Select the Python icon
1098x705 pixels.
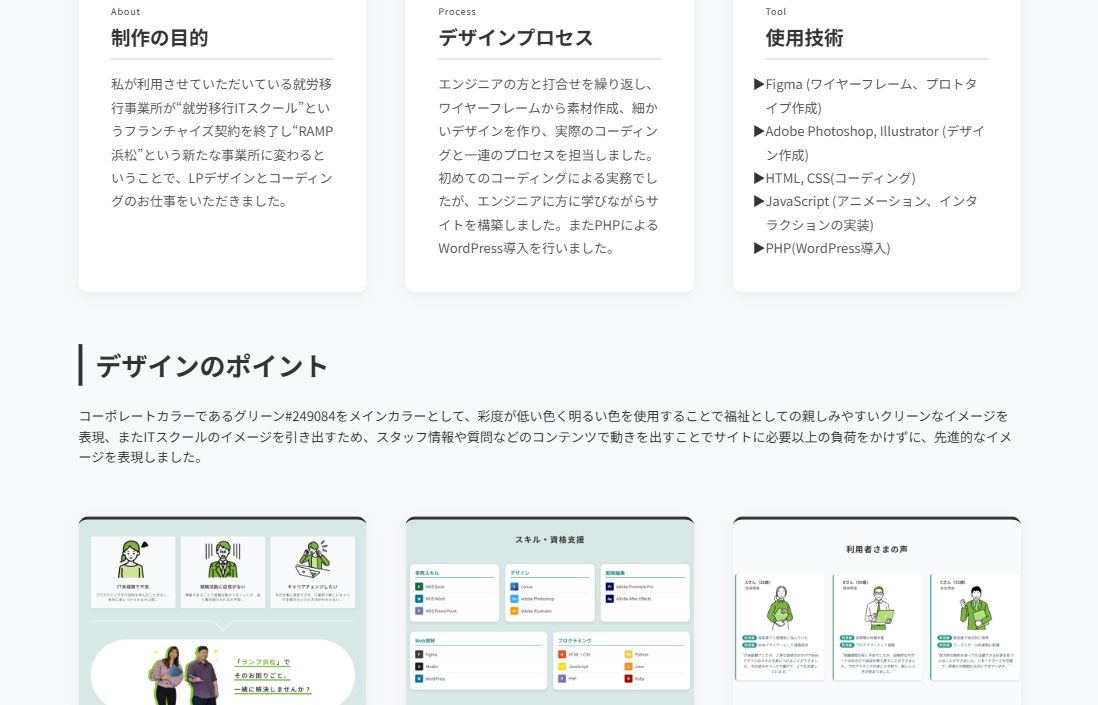[x=628, y=654]
